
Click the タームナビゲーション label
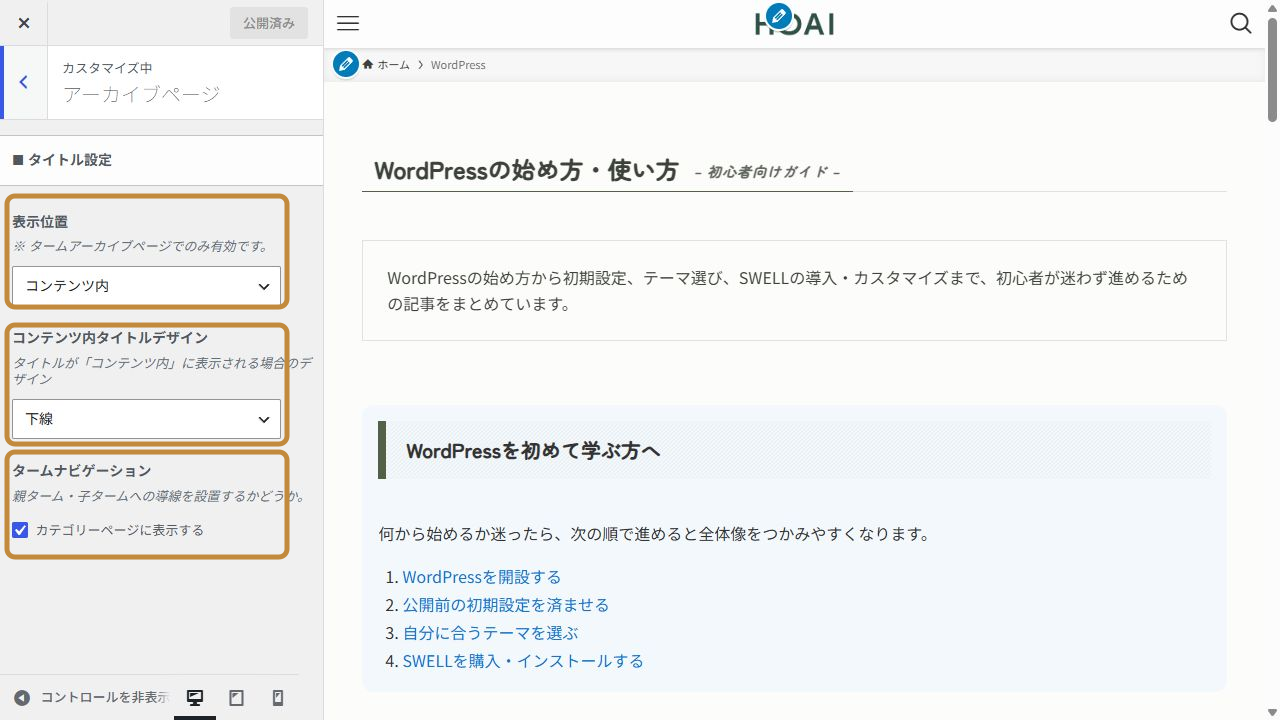click(82, 471)
